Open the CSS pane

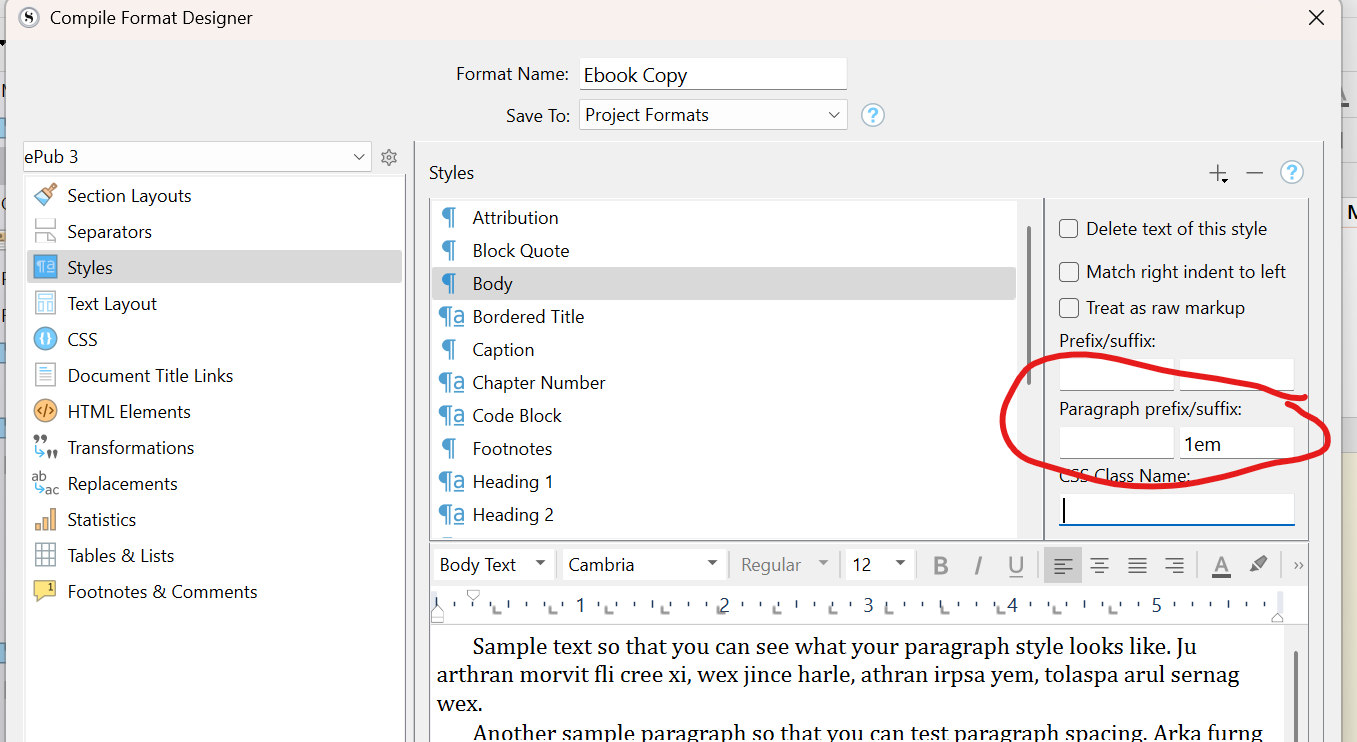click(x=213, y=340)
